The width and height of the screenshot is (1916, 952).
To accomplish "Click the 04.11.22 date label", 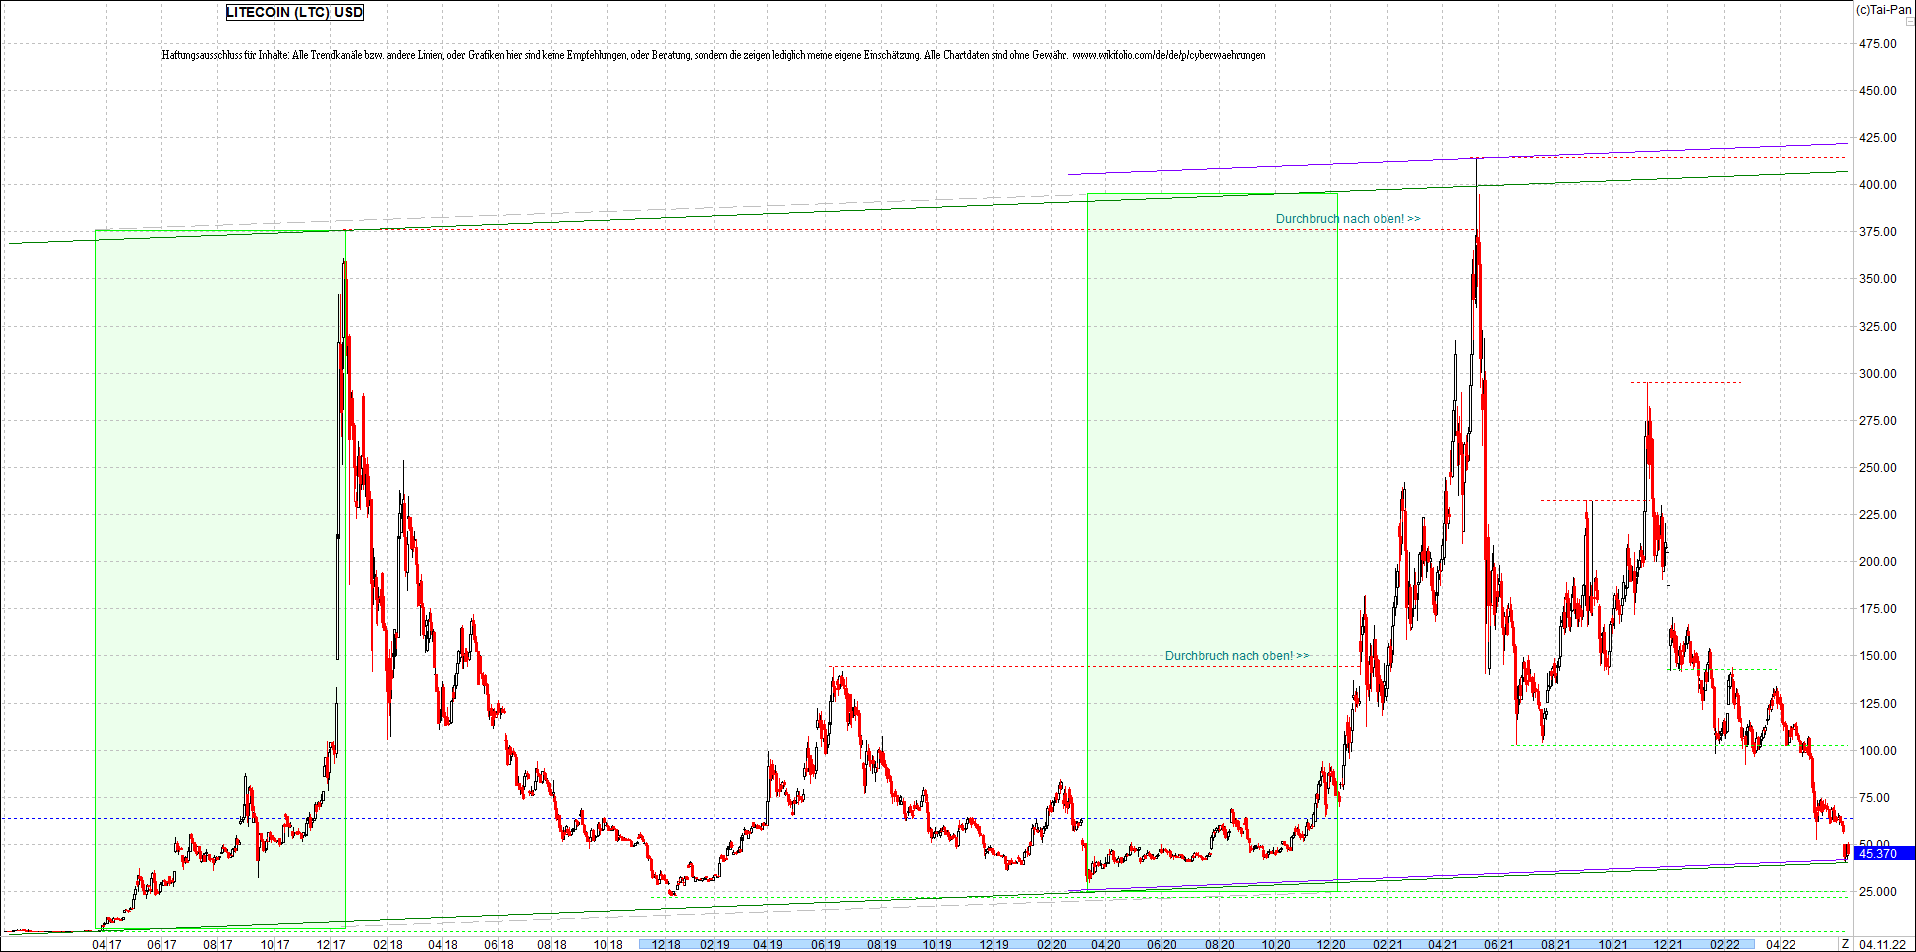I will click(1881, 944).
